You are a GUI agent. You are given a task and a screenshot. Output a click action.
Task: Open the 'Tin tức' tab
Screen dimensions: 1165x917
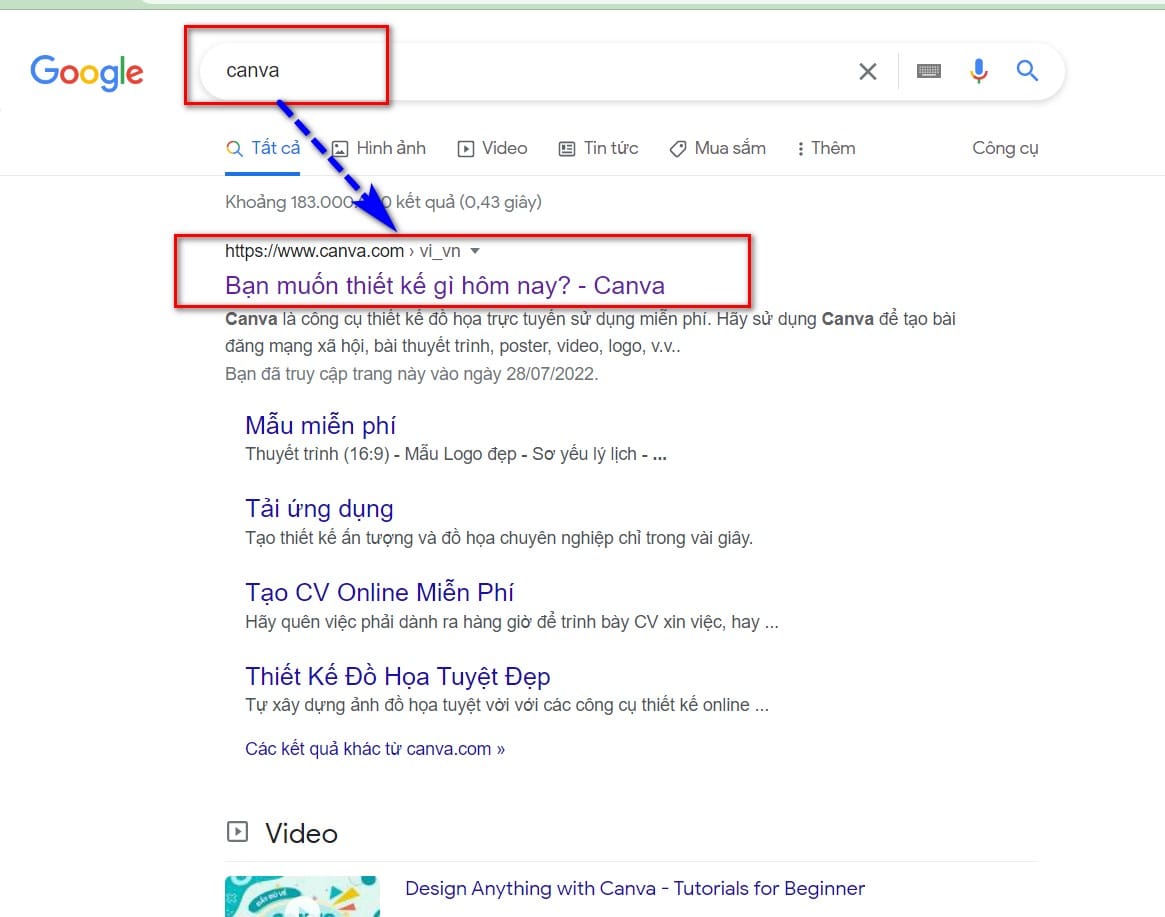pos(598,148)
